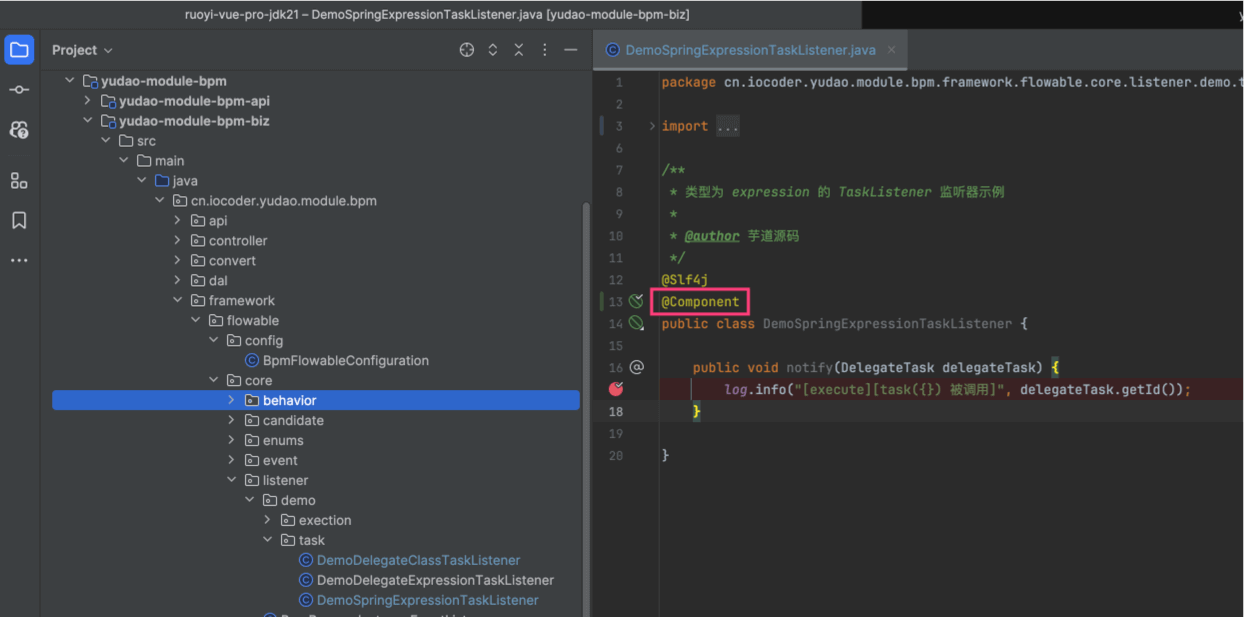
Task: Expand the exection folder
Action: click(x=267, y=520)
